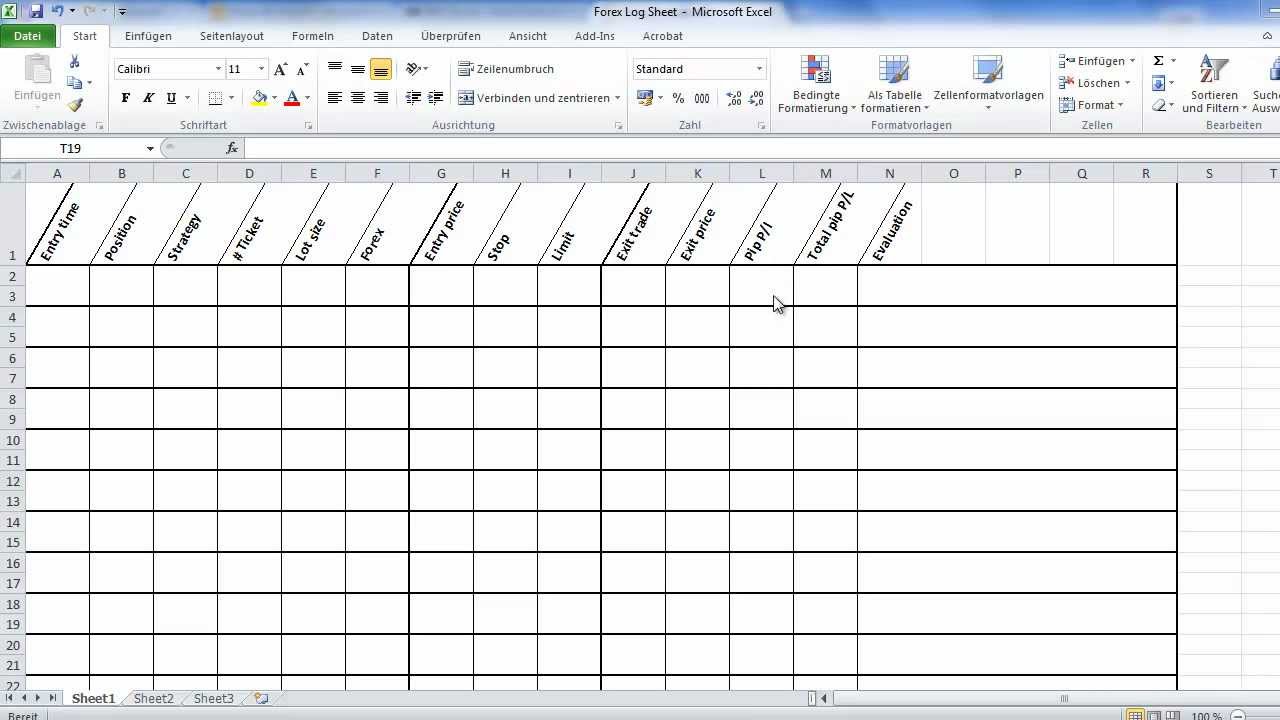The image size is (1280, 720).
Task: Switch to the Daten tab
Action: click(x=377, y=36)
